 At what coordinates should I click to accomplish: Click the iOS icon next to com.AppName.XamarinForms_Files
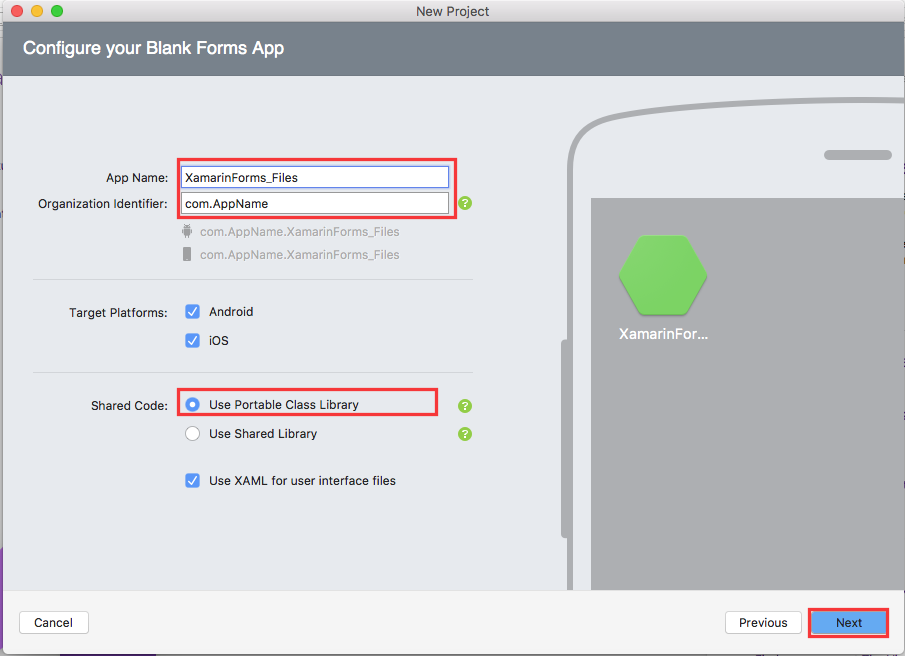187,254
